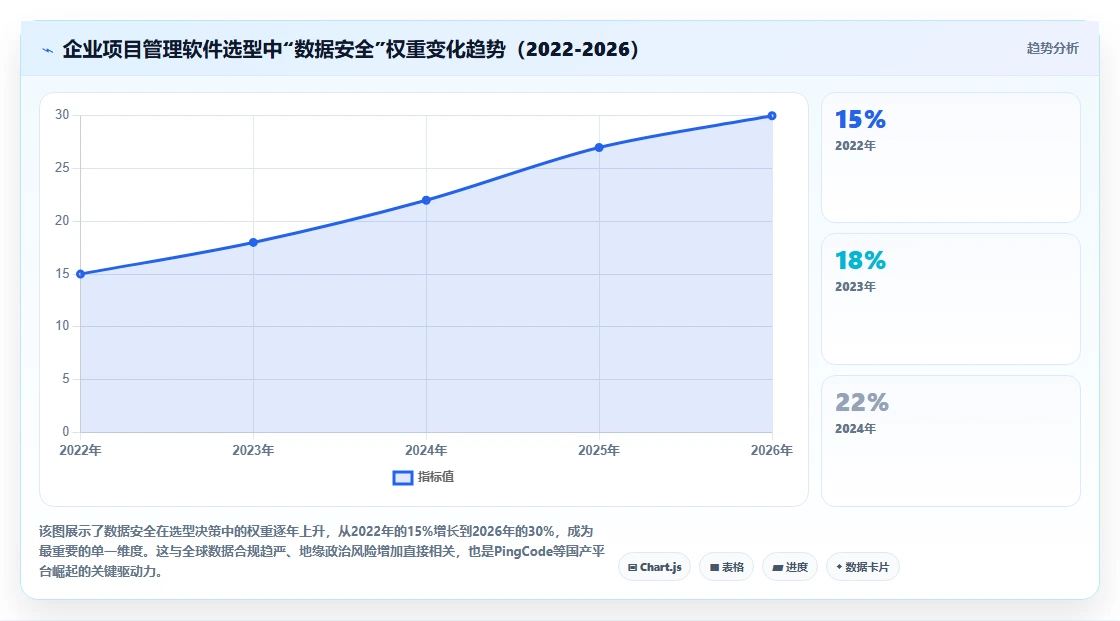1120x621 pixels.
Task: Click the icon inside the Chart.js tag
Action: coord(632,567)
